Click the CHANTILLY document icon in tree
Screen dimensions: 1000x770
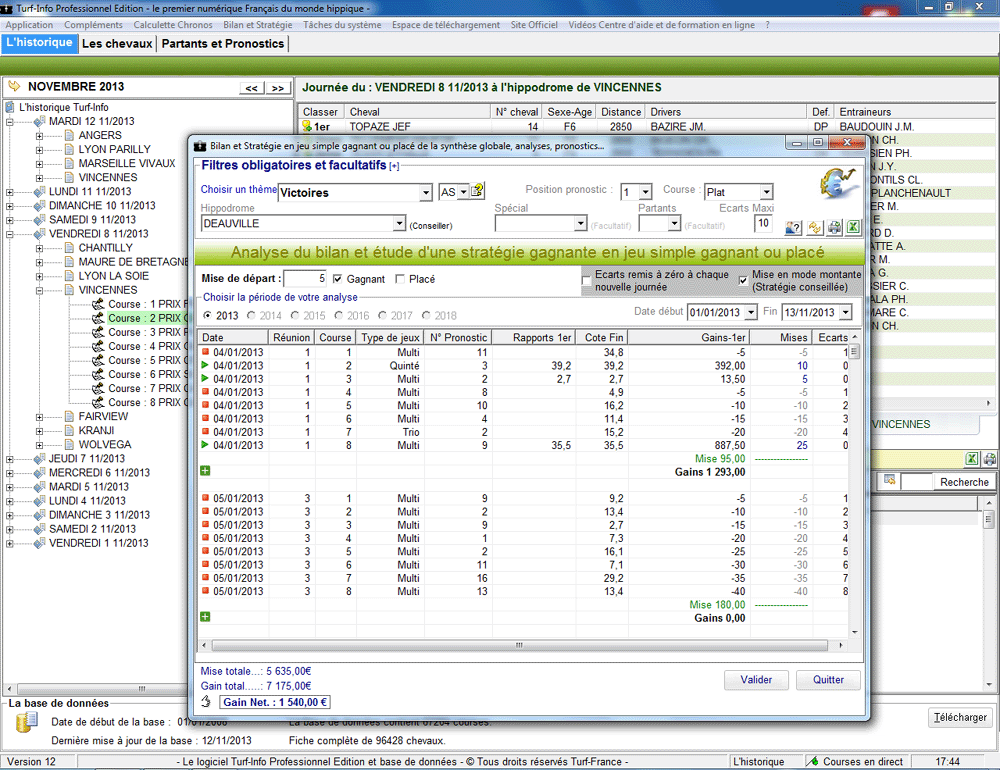tap(70, 248)
